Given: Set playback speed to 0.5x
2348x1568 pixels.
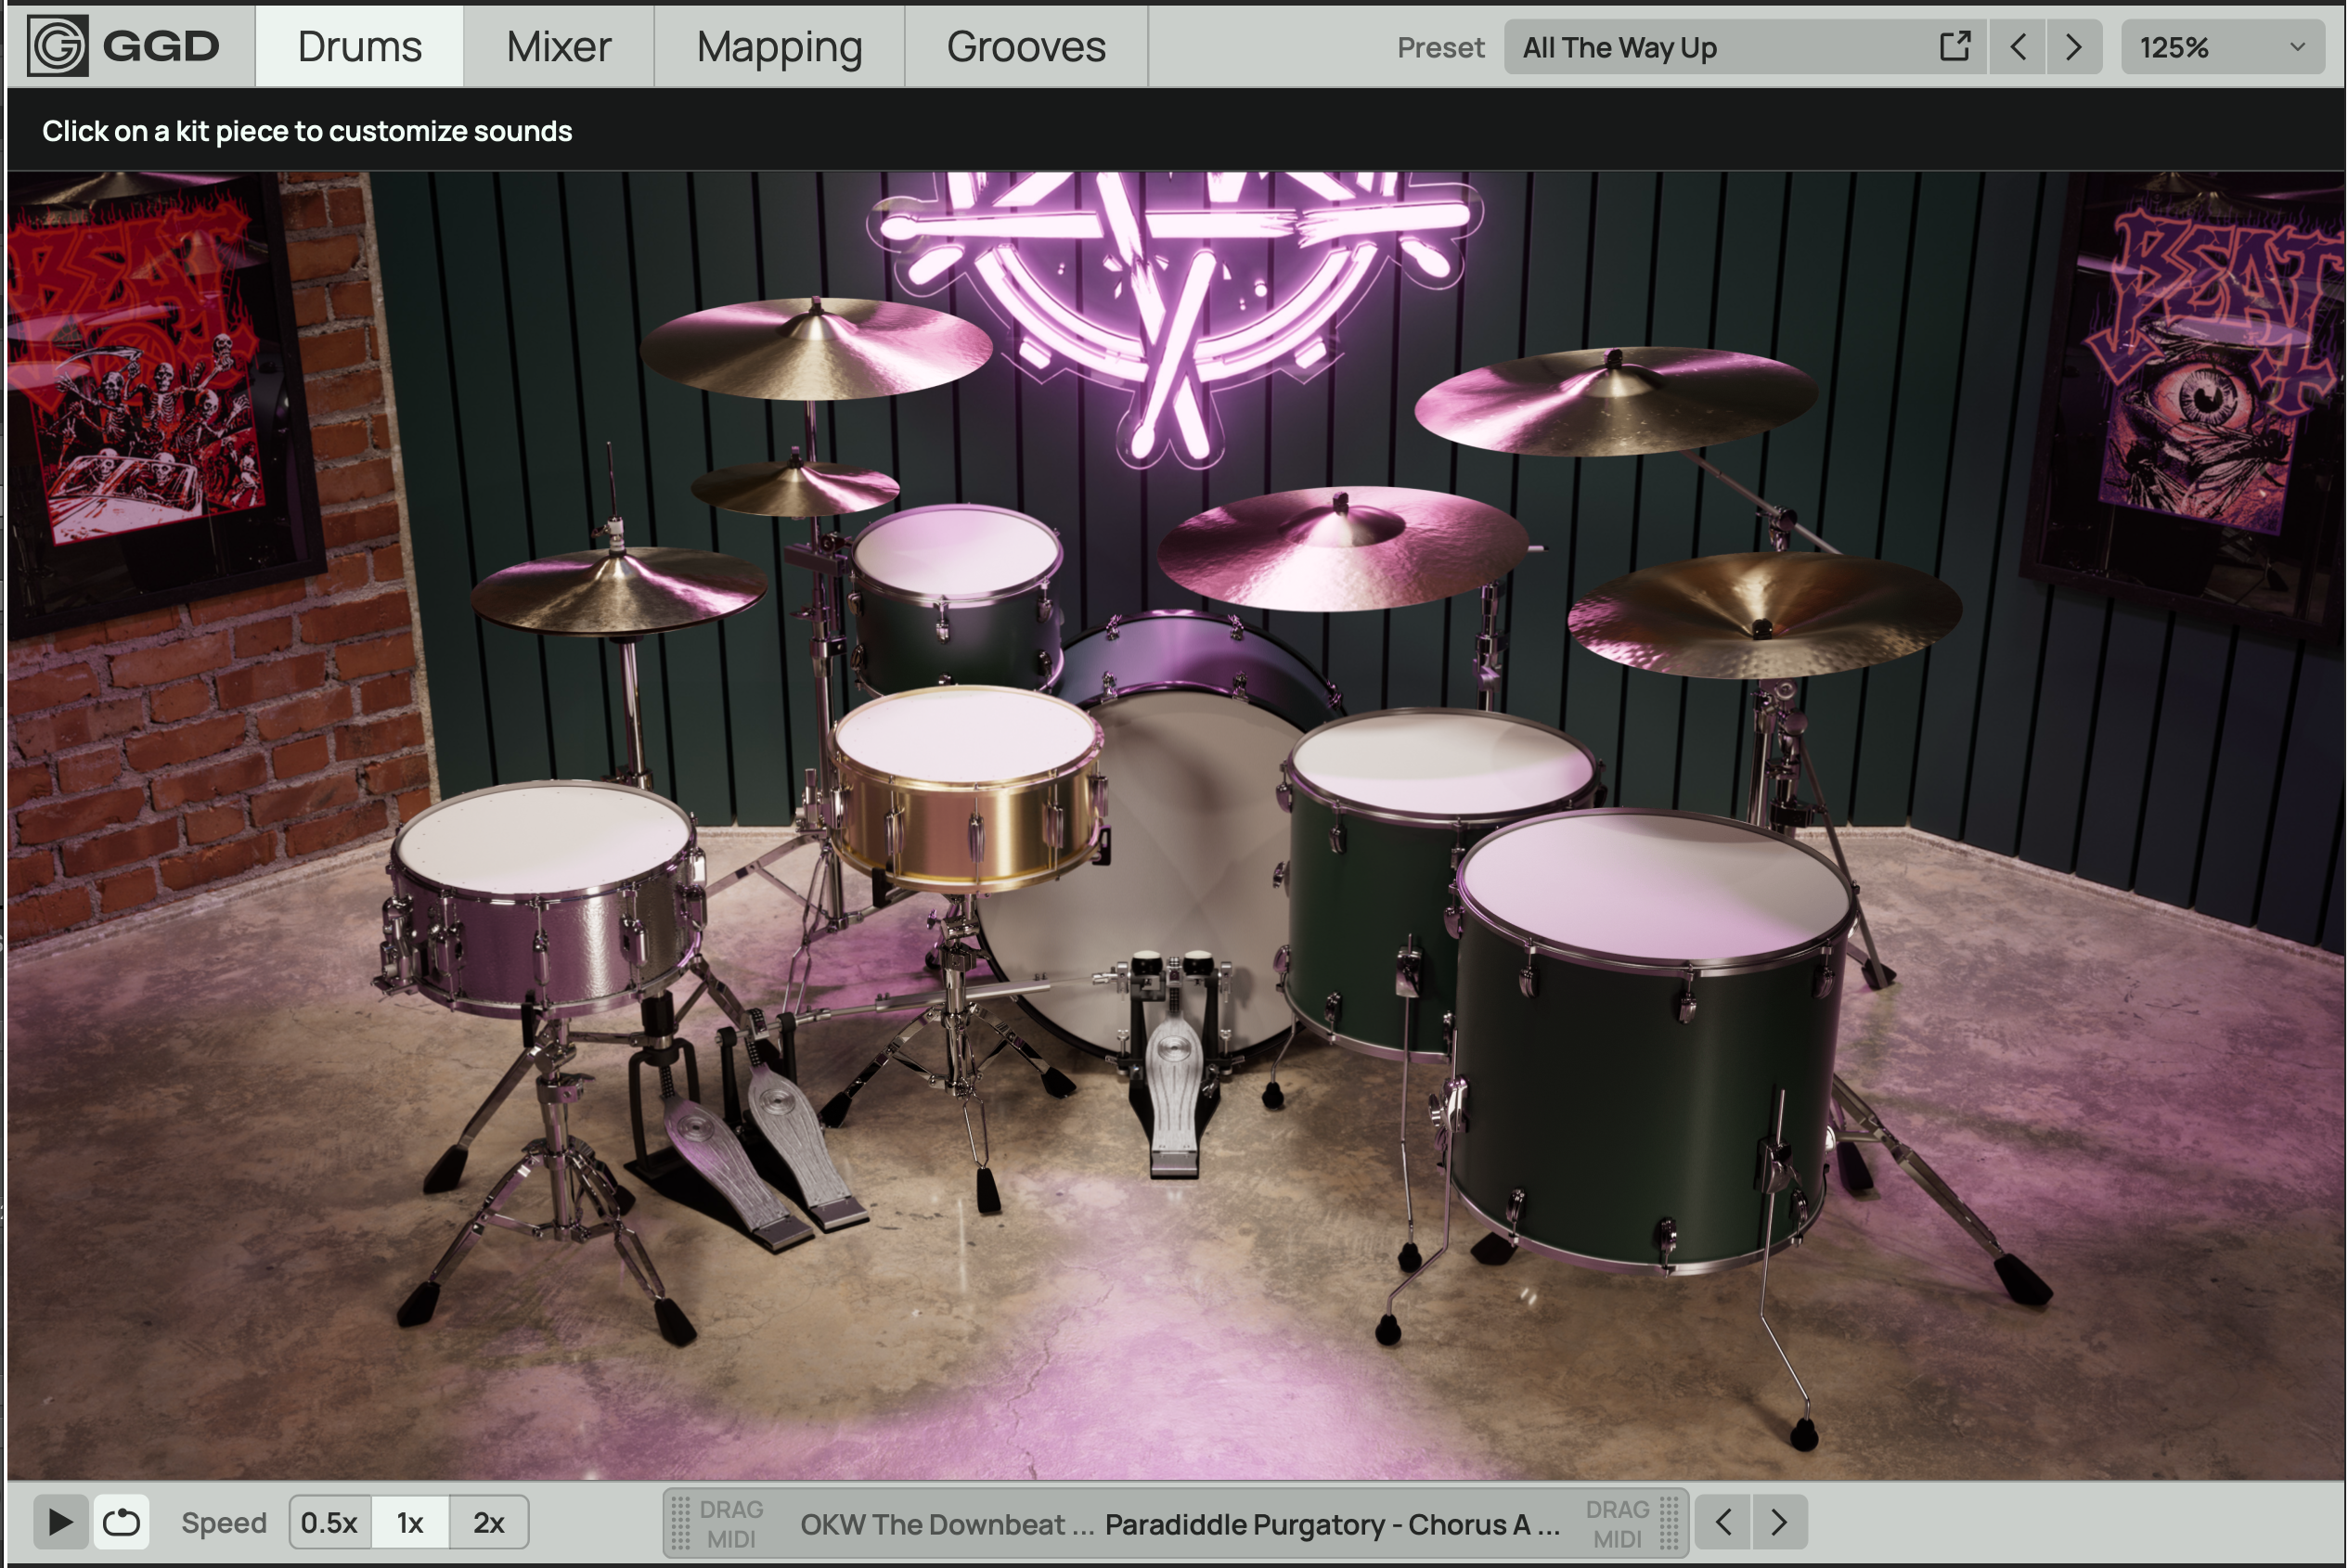Looking at the screenshot, I should click(330, 1522).
